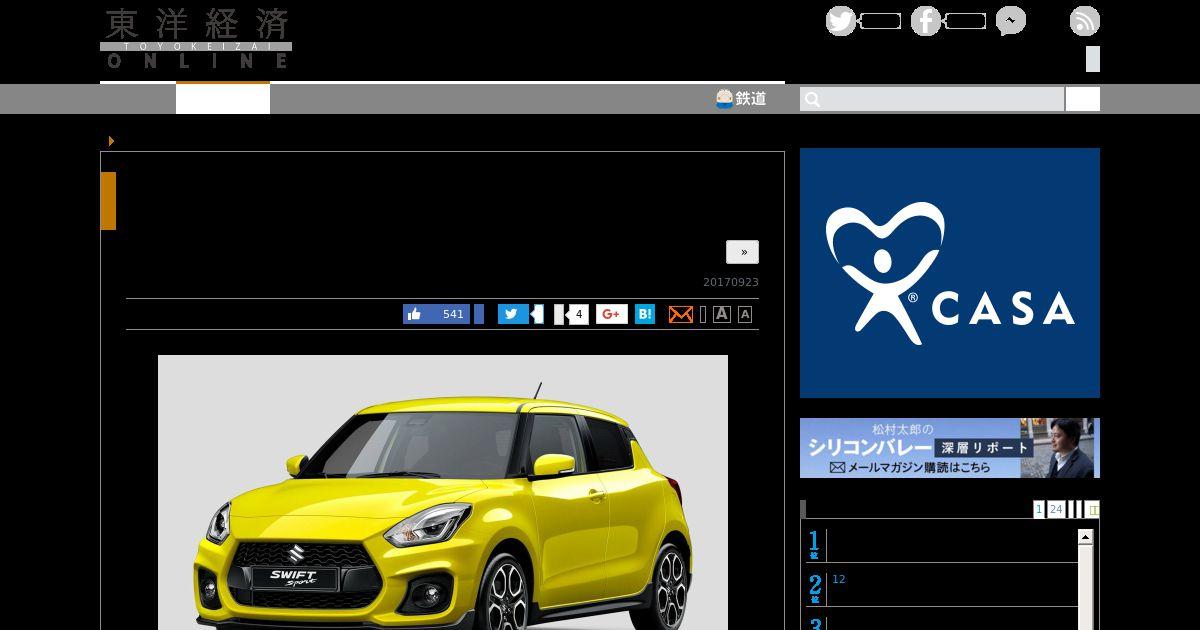Click the ranking list scrollbar up arrow
The width and height of the screenshot is (1200, 630).
(1085, 537)
